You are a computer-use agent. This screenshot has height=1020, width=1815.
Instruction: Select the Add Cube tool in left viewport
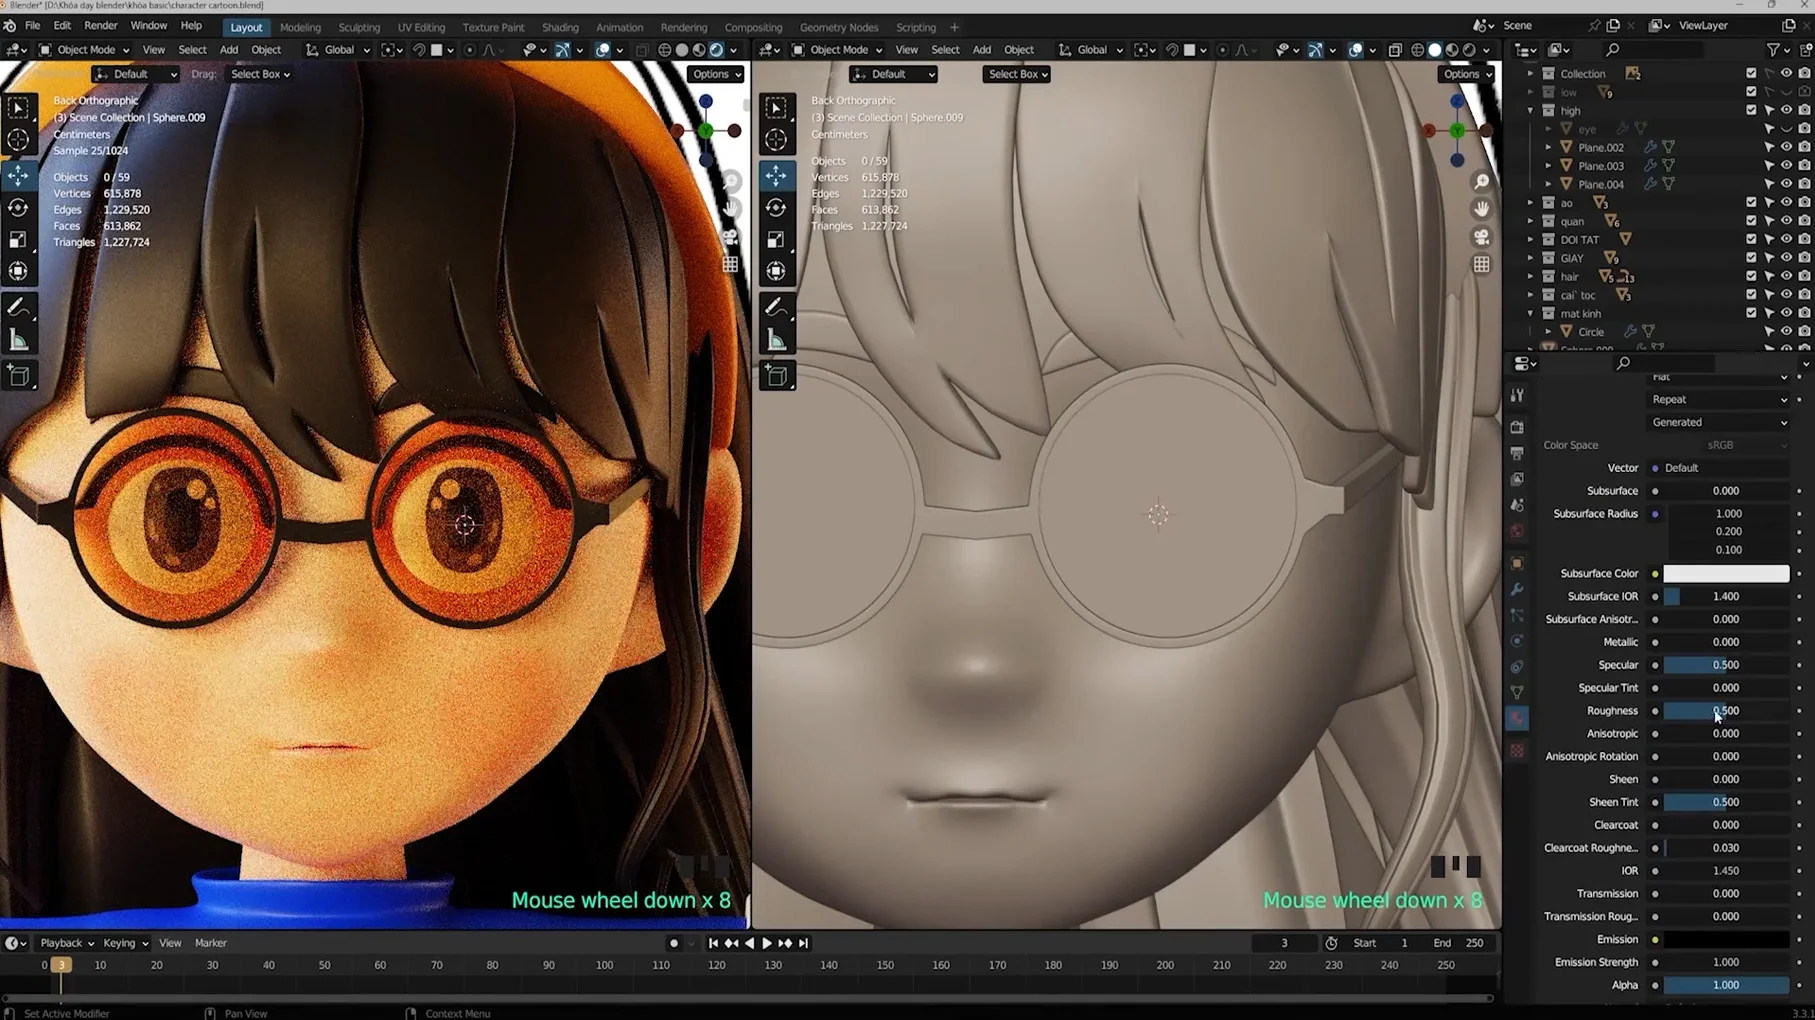[x=18, y=376]
